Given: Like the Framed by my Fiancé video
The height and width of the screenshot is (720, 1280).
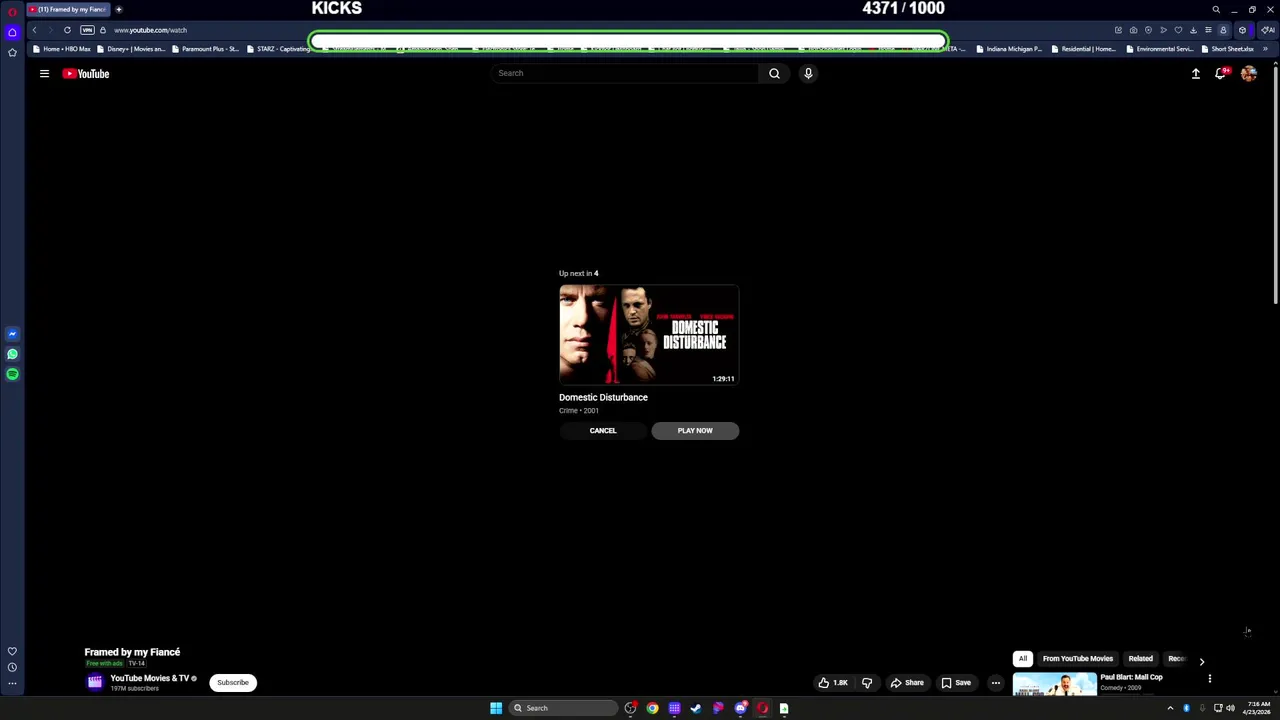Looking at the screenshot, I should [833, 683].
